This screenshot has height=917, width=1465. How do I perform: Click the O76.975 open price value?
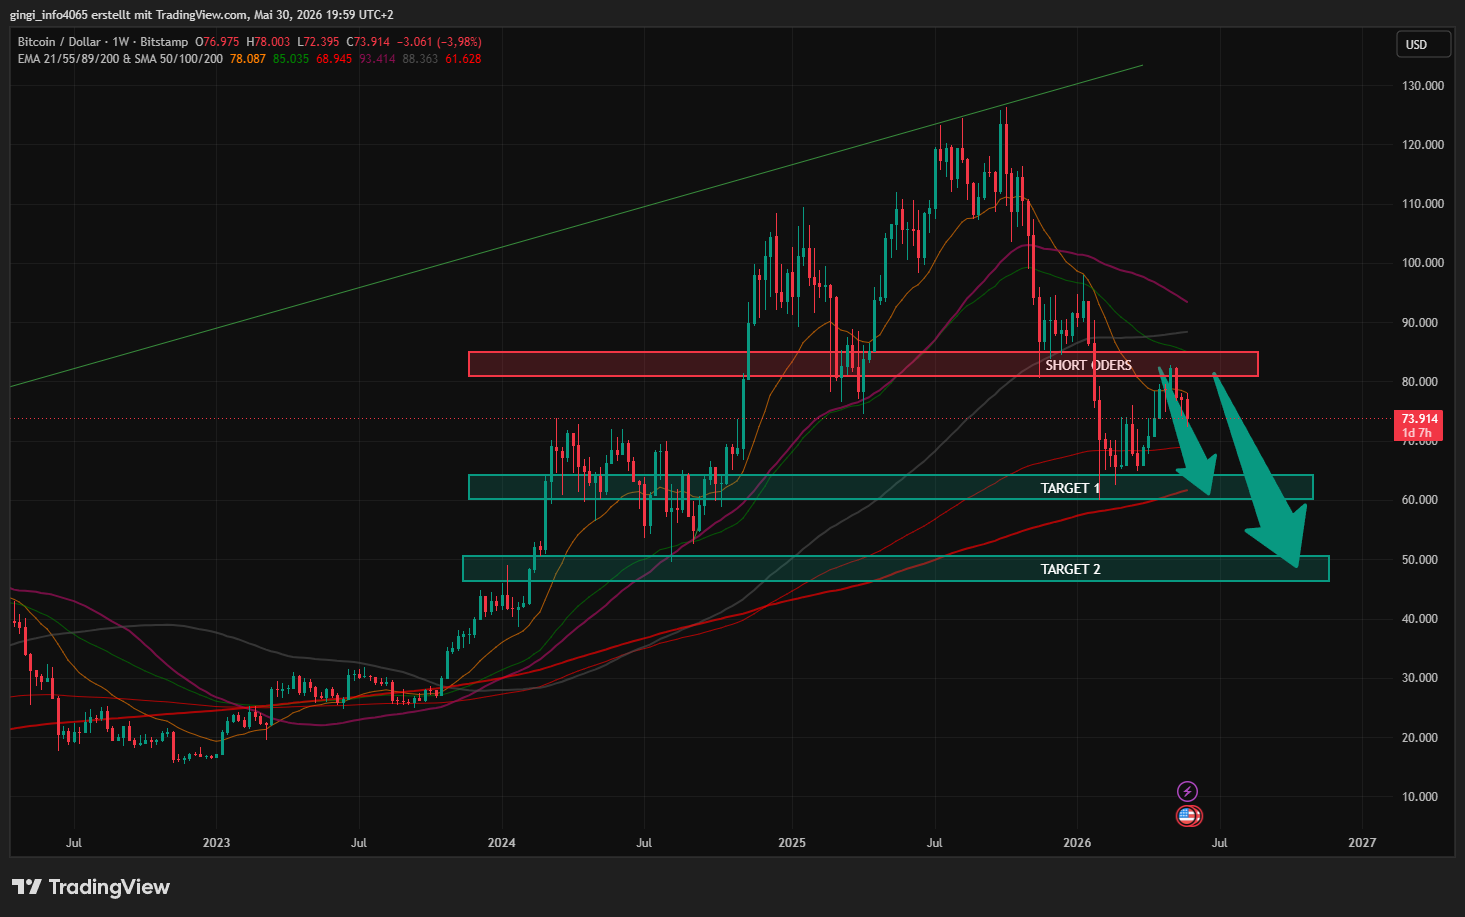point(217,42)
